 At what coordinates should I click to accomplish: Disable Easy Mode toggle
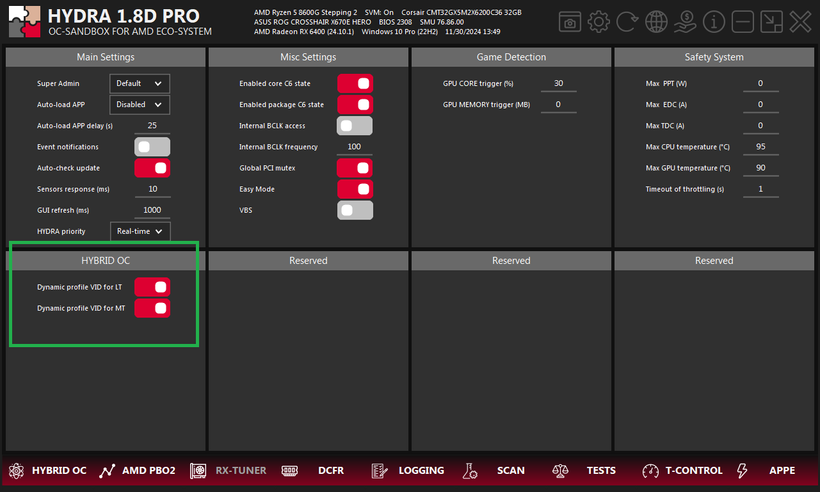coord(355,189)
